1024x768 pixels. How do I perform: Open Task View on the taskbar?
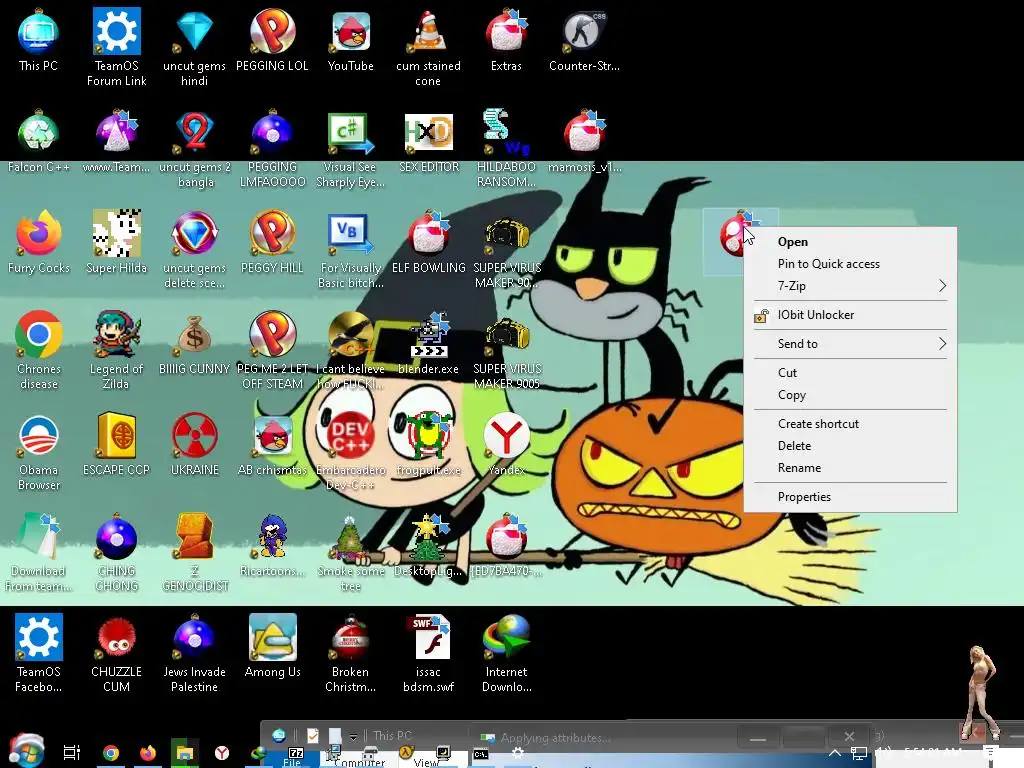click(x=72, y=753)
